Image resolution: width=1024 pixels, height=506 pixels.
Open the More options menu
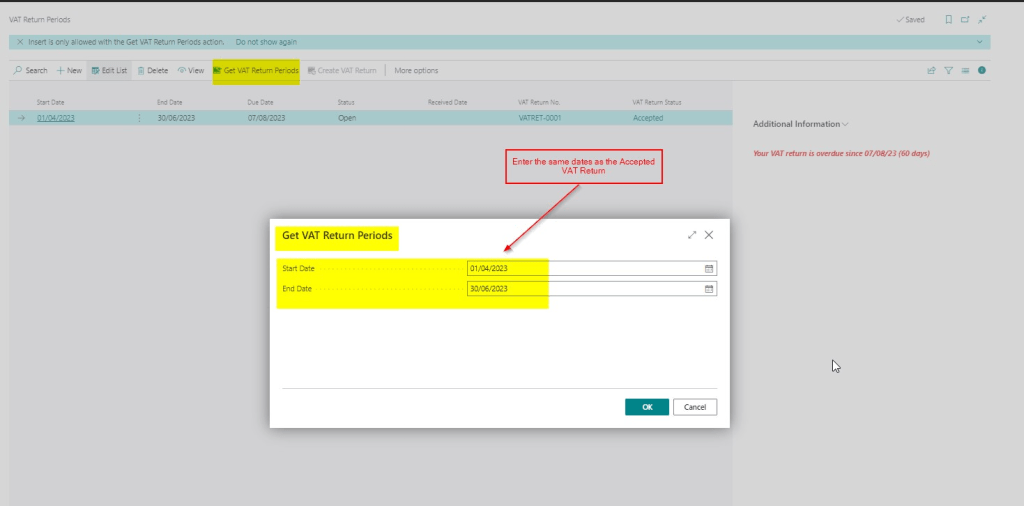(416, 70)
